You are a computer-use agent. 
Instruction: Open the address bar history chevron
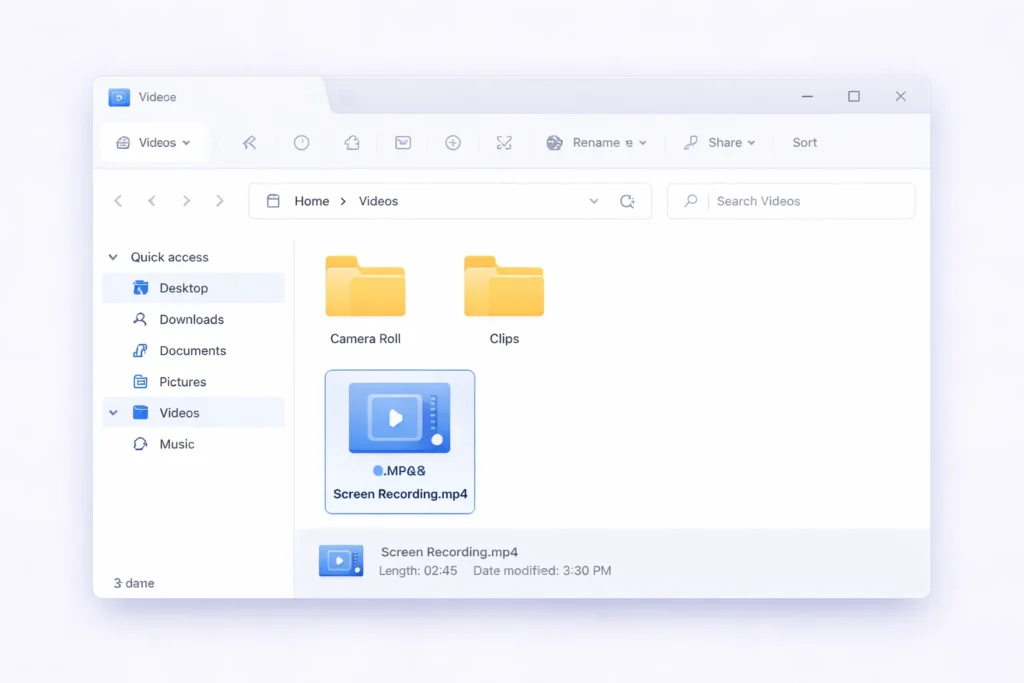pyautogui.click(x=594, y=201)
